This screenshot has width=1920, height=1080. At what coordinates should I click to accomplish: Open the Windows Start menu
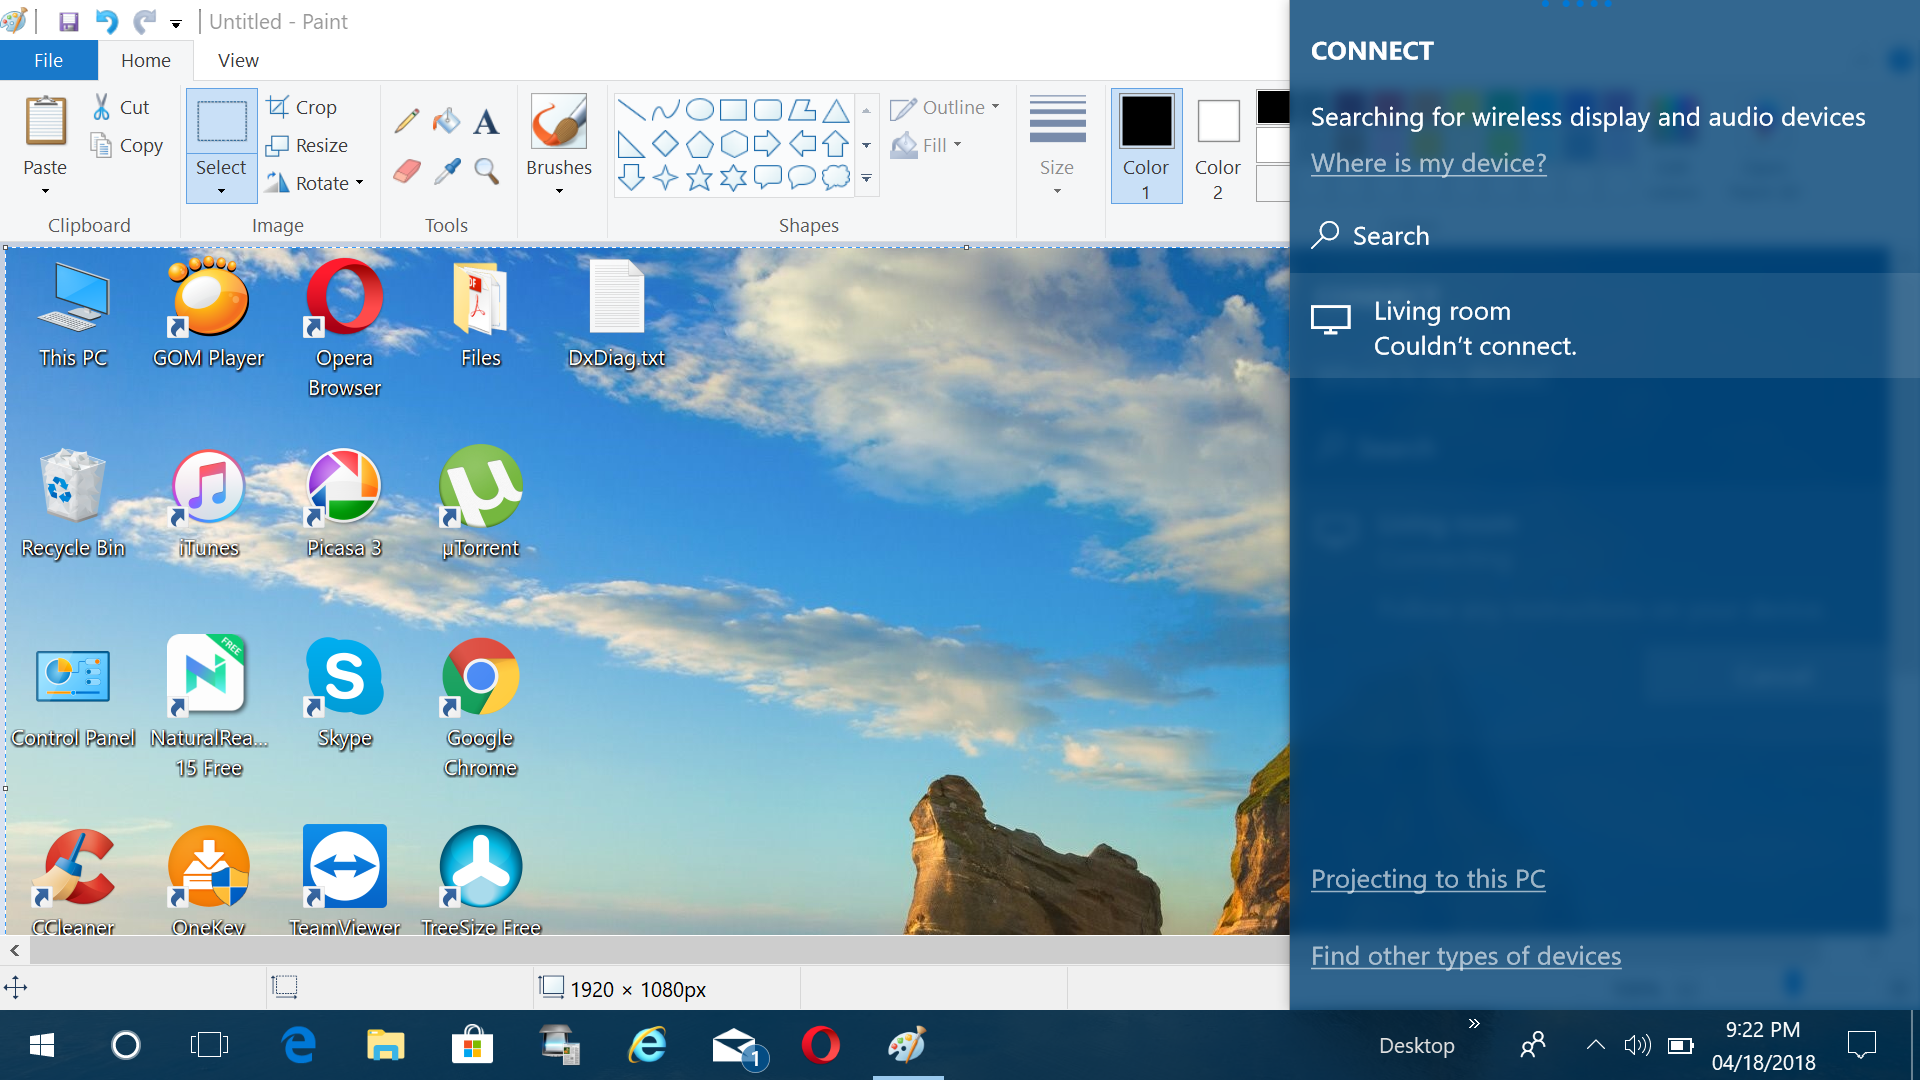click(42, 1046)
